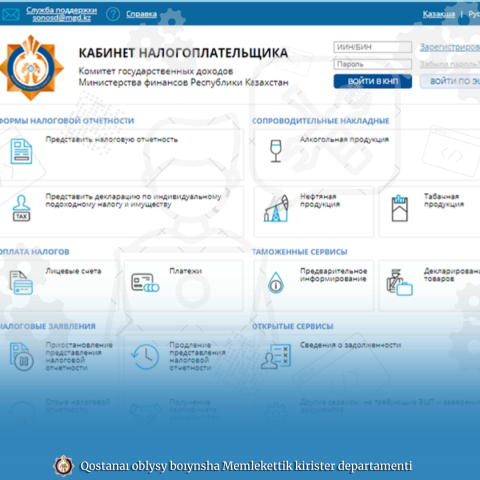The width and height of the screenshot is (480, 480).
Task: Switch language to Казакша
Action: pos(439,14)
